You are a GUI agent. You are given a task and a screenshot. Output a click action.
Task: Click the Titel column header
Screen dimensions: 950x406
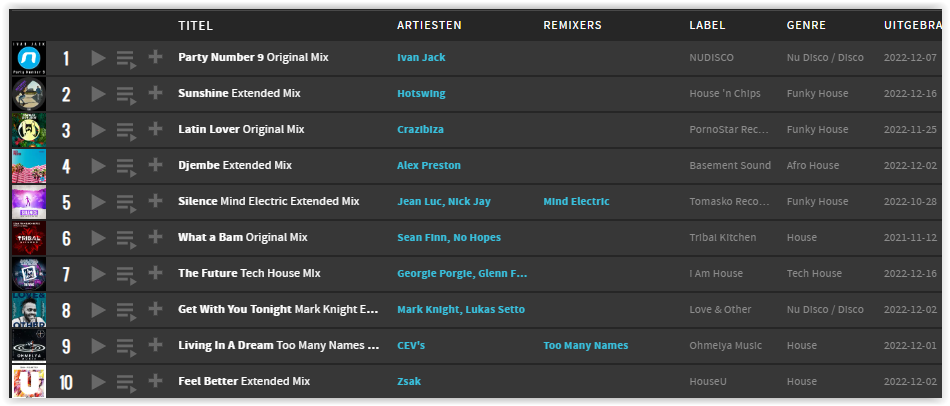pyautogui.click(x=196, y=25)
